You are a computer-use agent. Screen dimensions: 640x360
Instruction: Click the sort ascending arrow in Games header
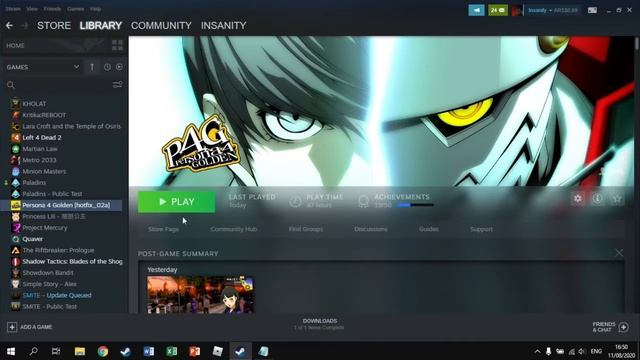click(92, 67)
